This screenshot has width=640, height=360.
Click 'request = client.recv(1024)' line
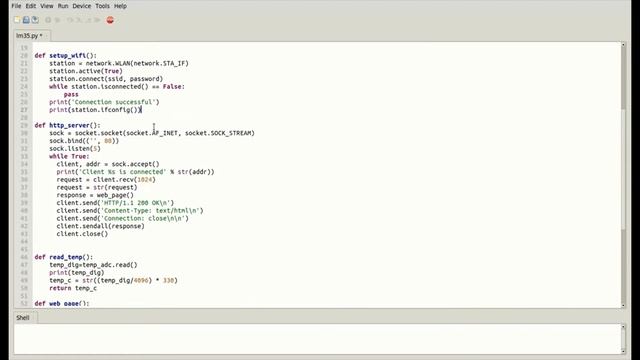click(x=106, y=180)
